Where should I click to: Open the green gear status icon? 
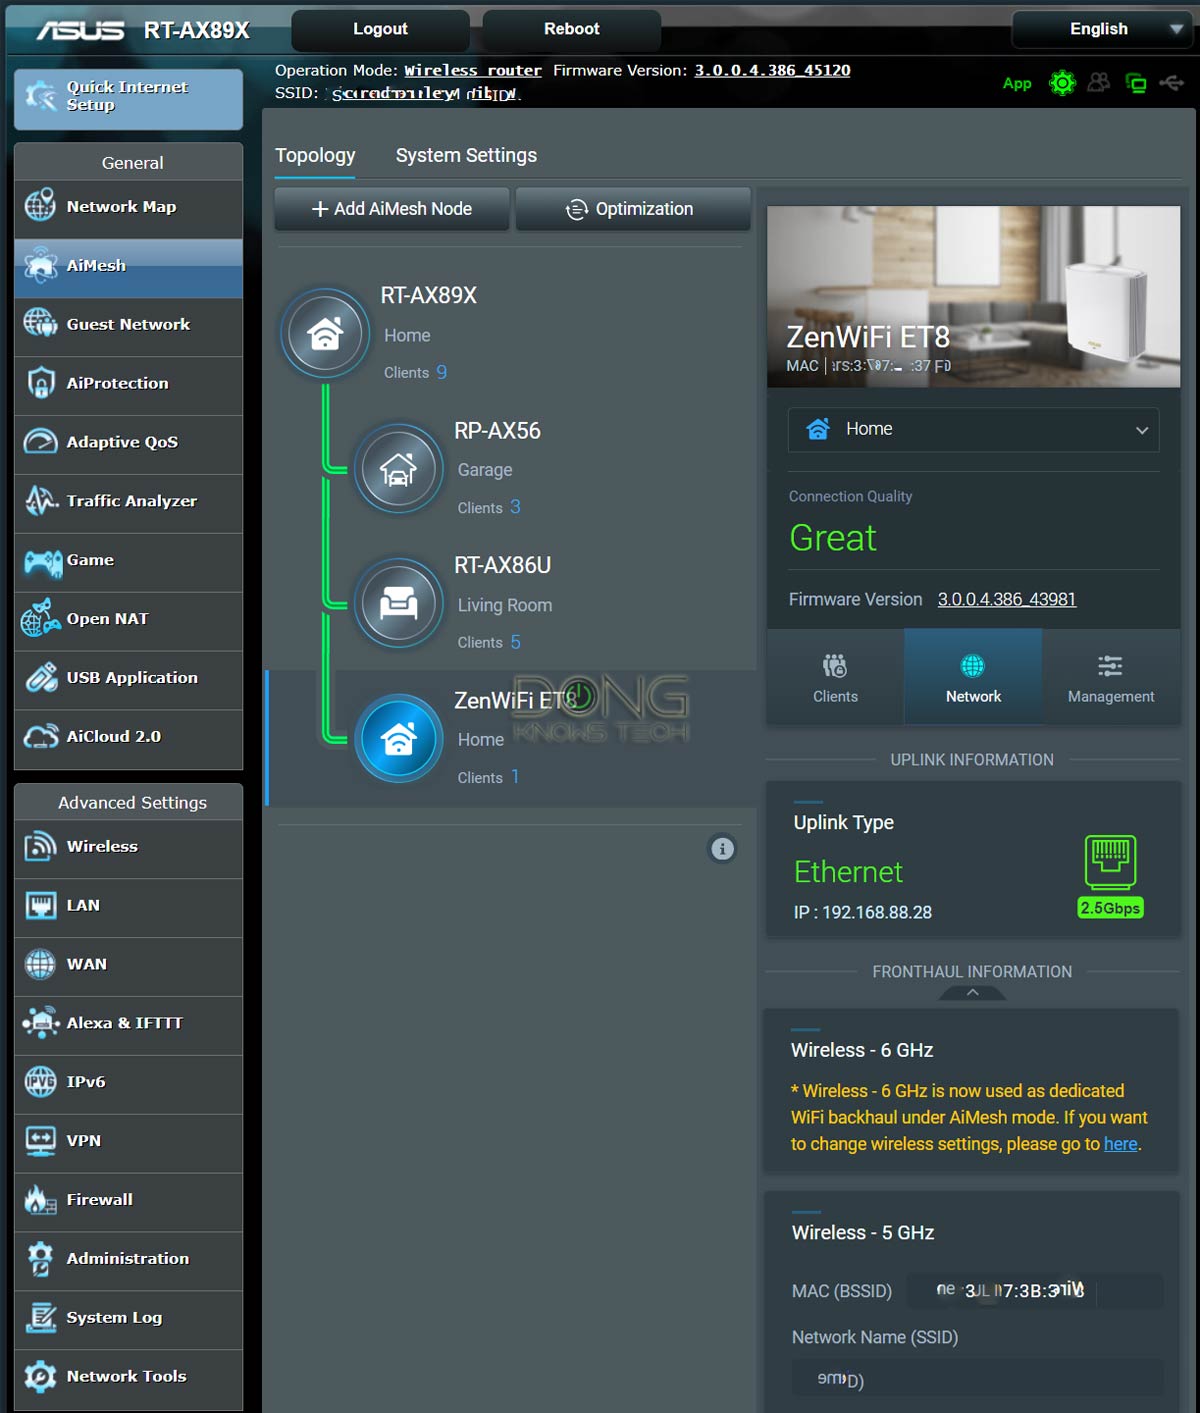[1062, 83]
